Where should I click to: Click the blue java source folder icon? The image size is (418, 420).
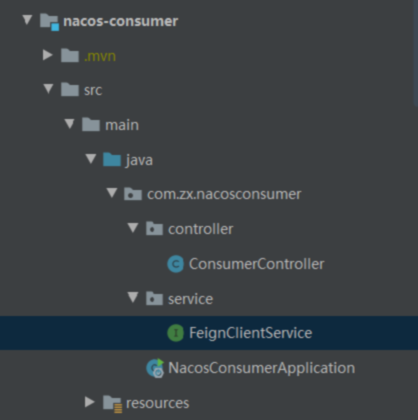[112, 160]
